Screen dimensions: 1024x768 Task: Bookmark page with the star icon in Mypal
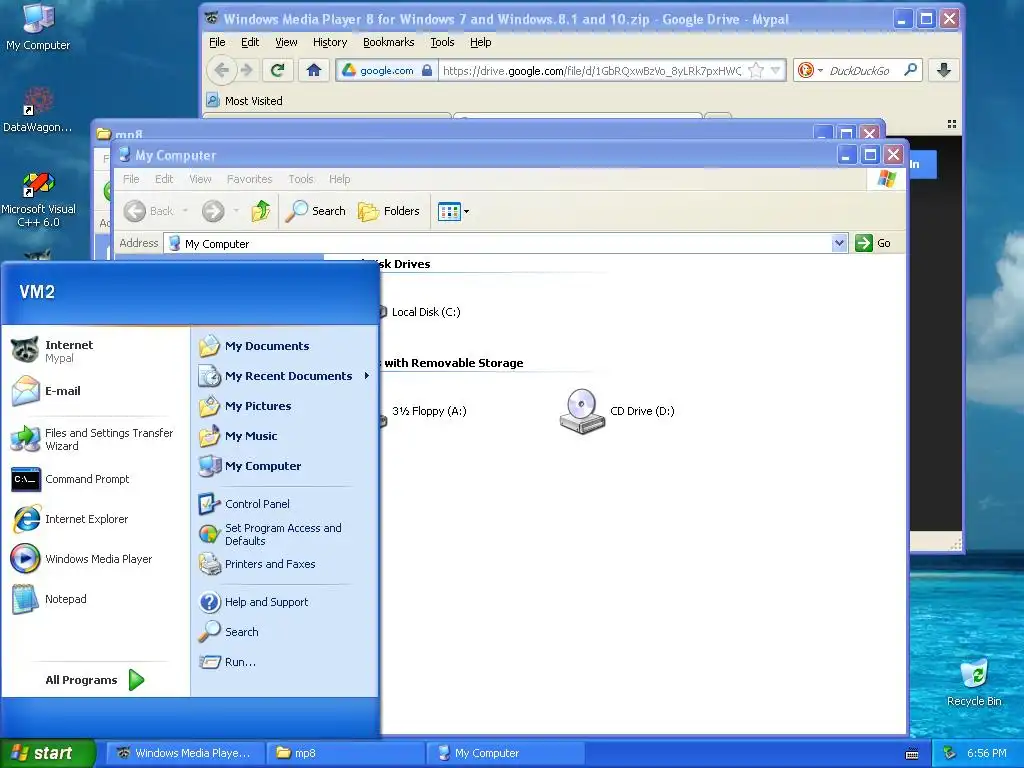point(756,71)
